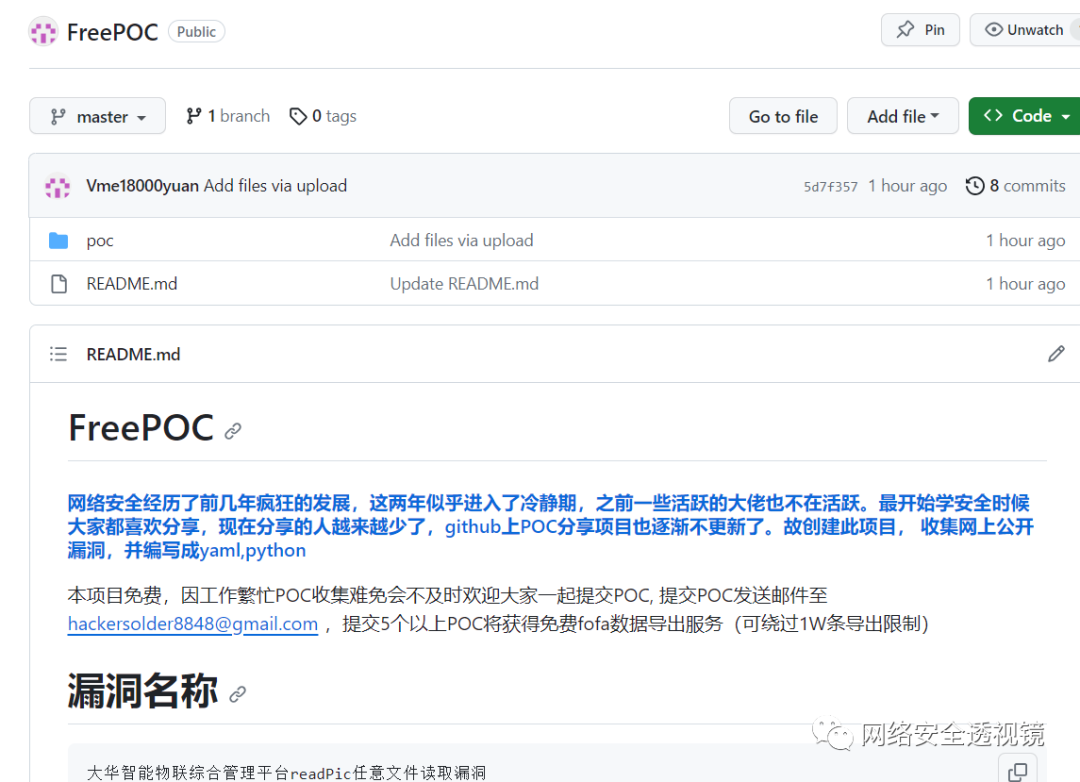Open the 0 tags page
The image size is (1080, 782).
click(323, 116)
